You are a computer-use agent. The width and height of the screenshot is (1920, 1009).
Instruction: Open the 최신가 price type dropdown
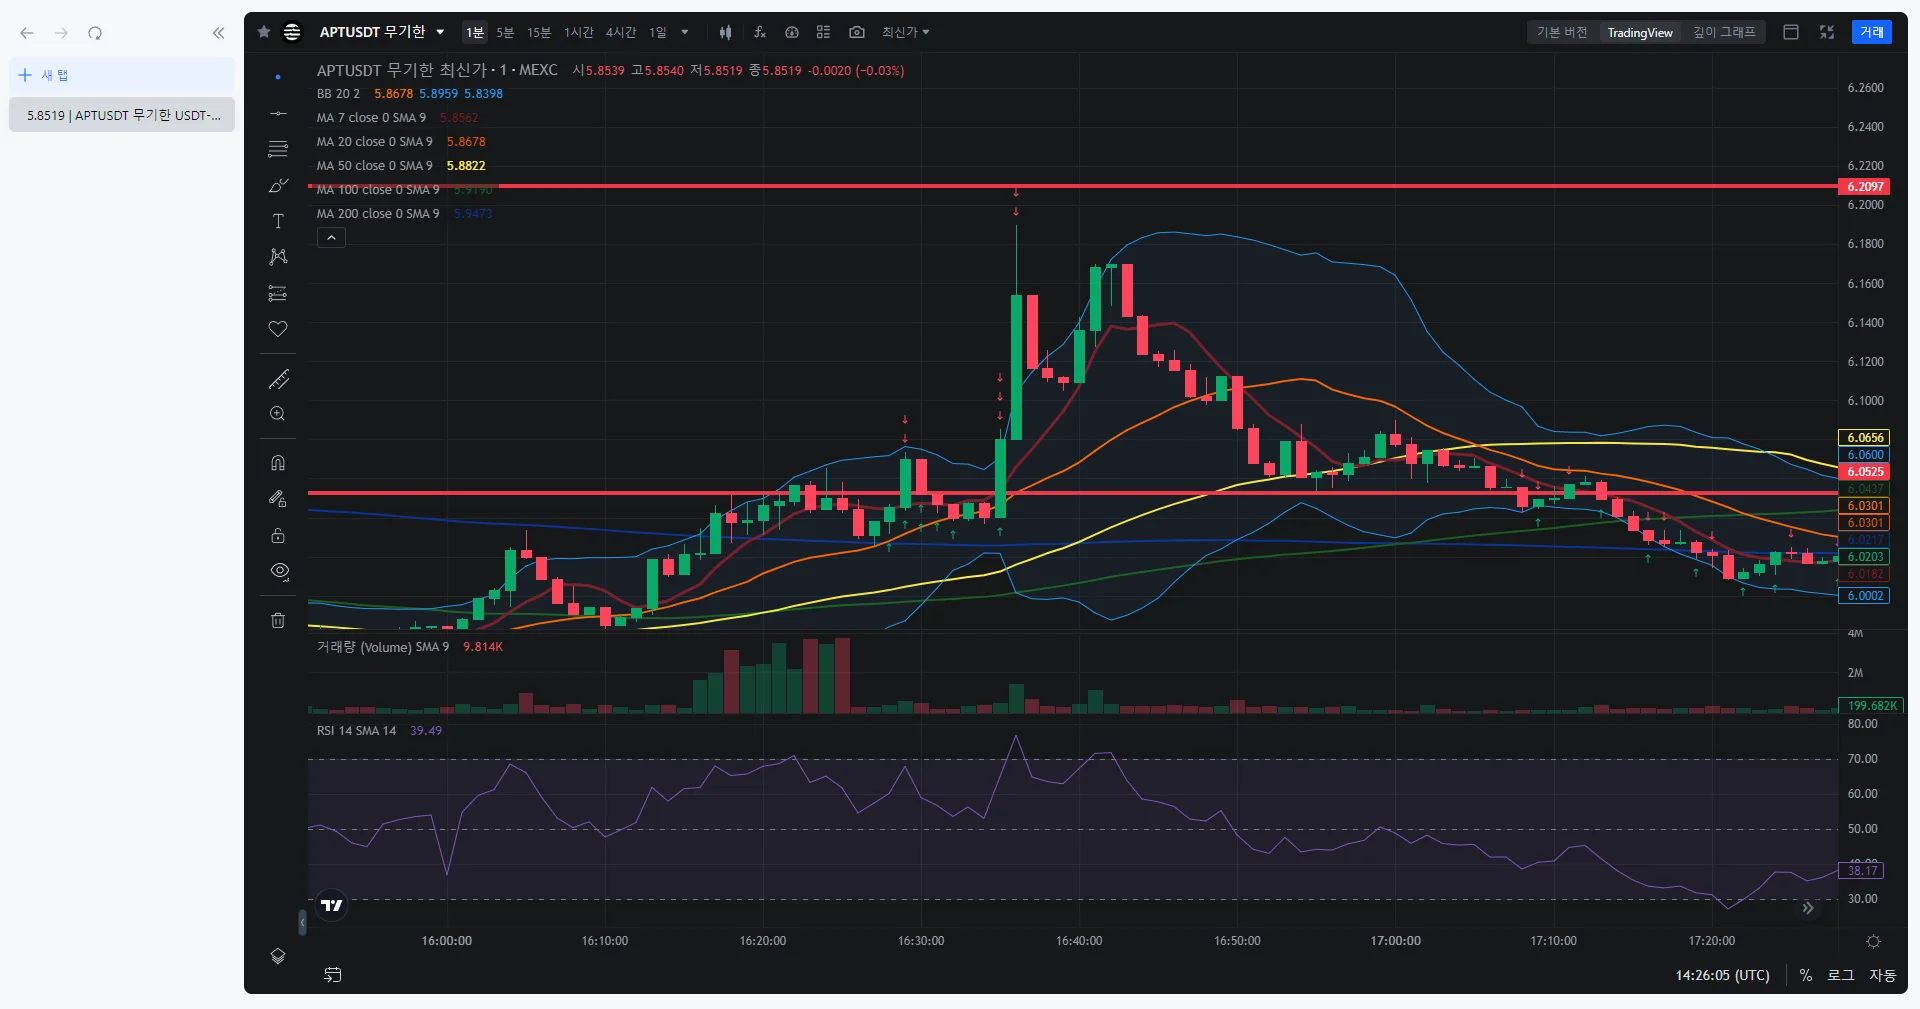(x=905, y=32)
